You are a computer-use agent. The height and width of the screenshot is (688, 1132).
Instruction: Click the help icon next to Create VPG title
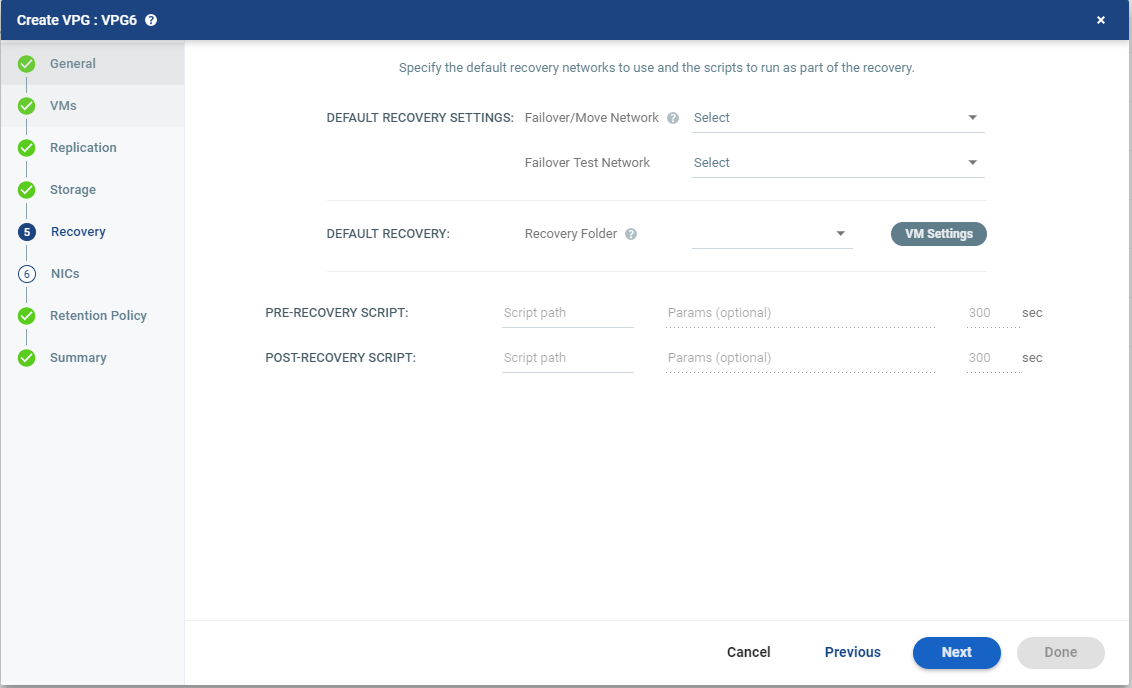[x=151, y=20]
